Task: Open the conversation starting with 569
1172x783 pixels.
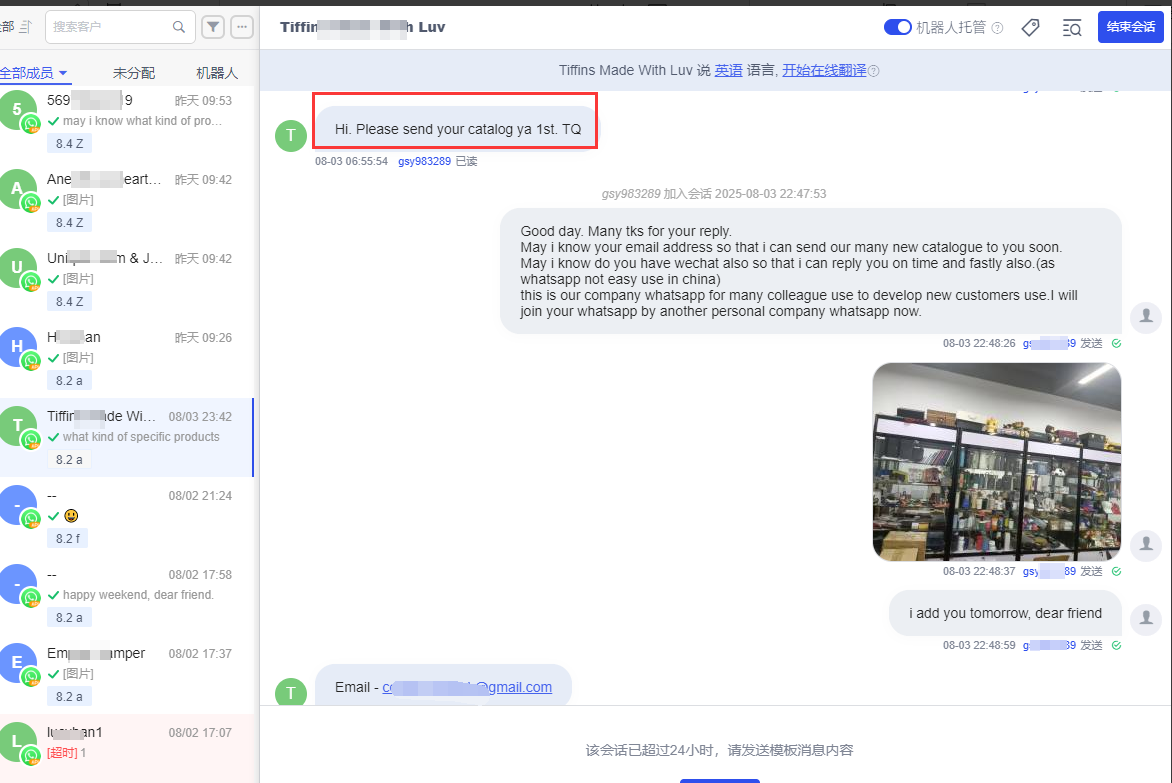Action: (x=127, y=121)
